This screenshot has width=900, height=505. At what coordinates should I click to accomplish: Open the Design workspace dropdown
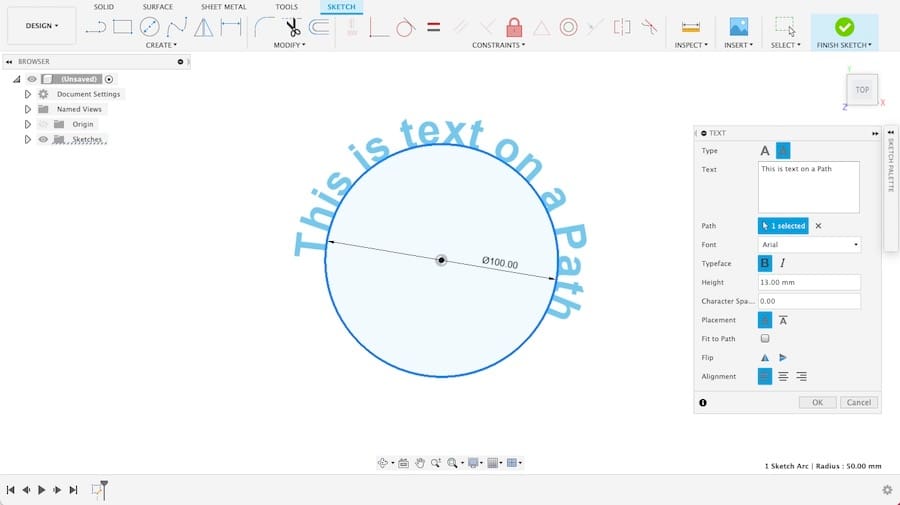(x=41, y=26)
